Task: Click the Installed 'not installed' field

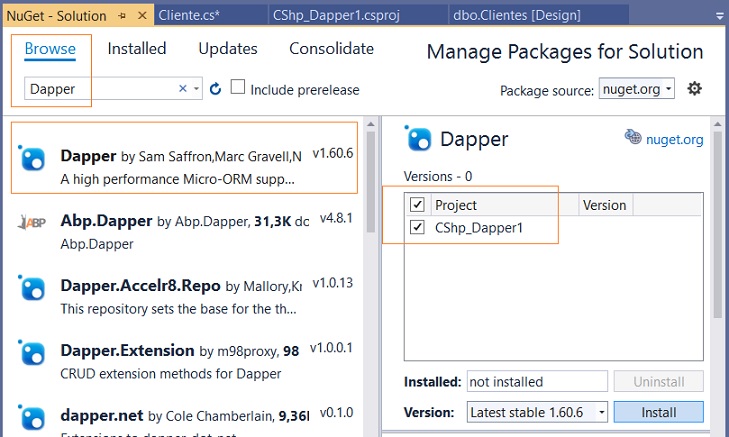Action: 537,382
